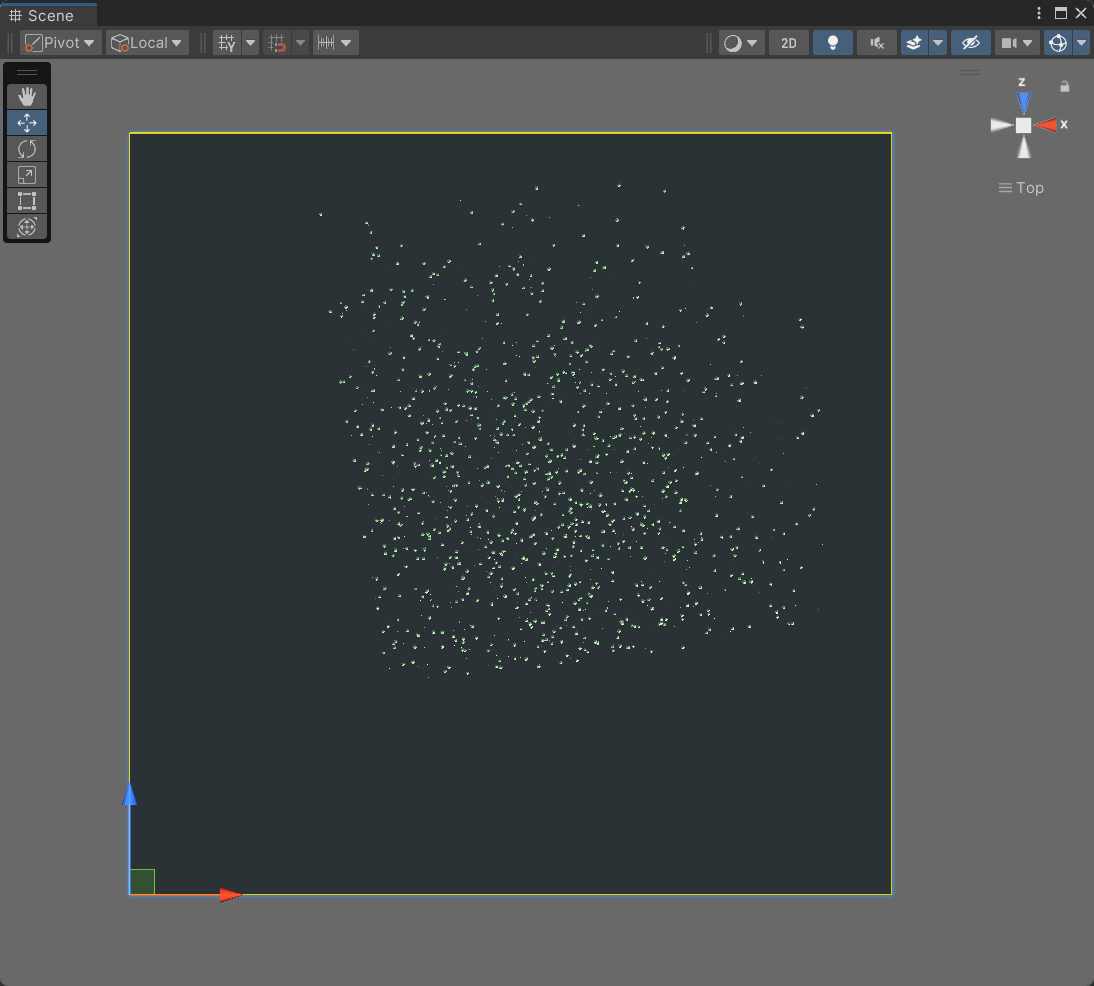Click the gizmo center cube
This screenshot has height=986, width=1094.
tap(1024, 125)
